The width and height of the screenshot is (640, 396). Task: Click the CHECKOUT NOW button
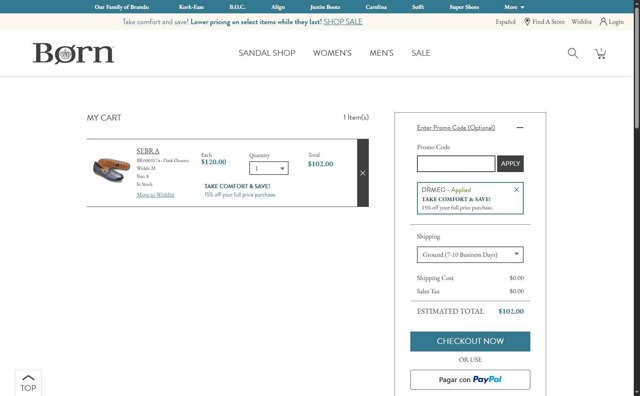tap(470, 341)
